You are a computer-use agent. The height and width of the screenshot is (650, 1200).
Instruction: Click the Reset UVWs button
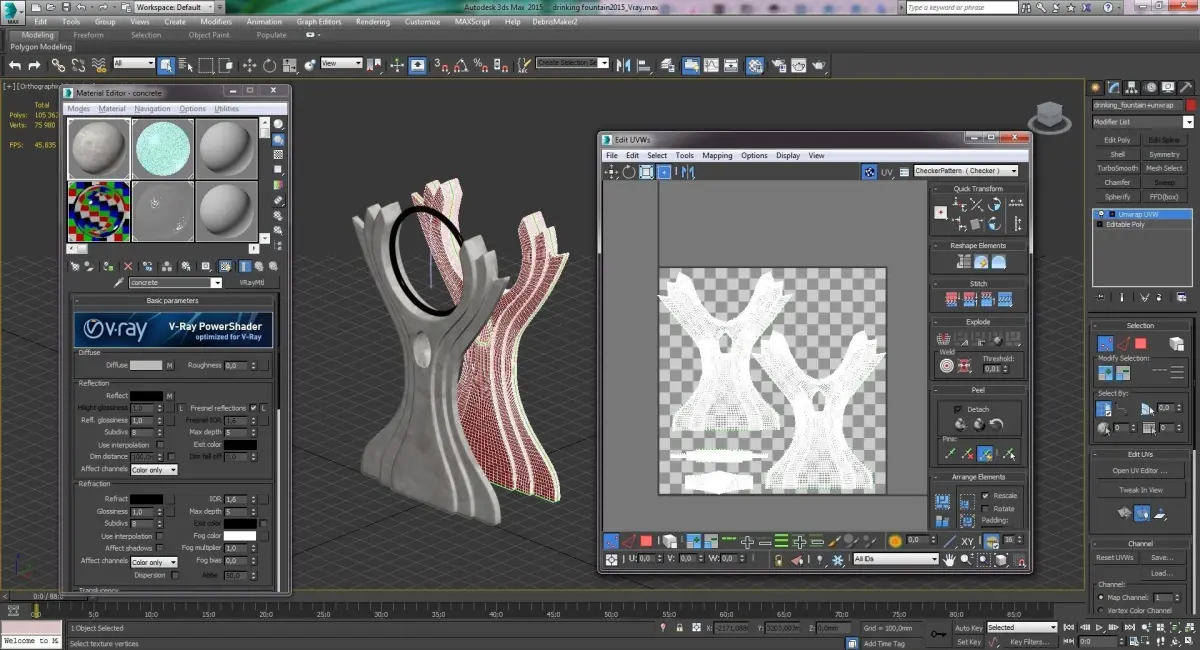1115,557
